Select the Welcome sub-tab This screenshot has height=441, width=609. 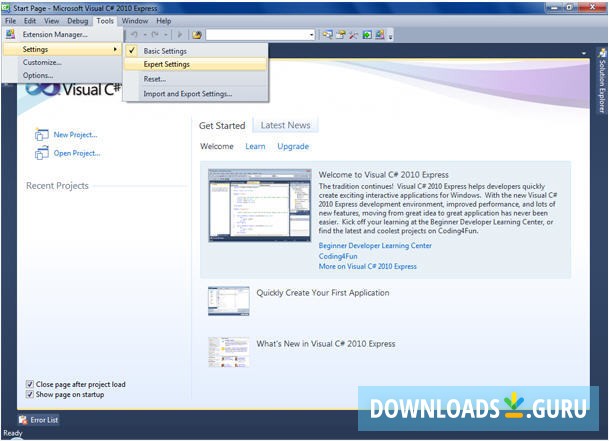(x=217, y=146)
